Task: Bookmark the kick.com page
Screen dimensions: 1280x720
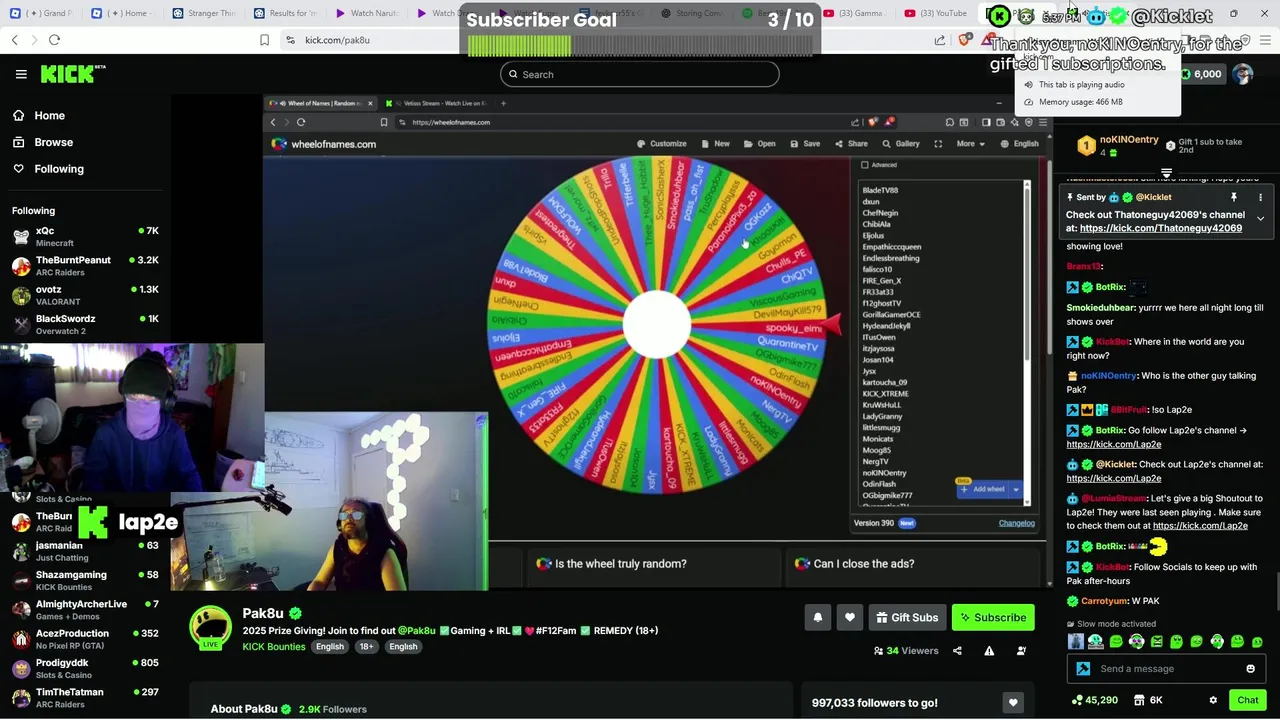Action: click(x=264, y=40)
